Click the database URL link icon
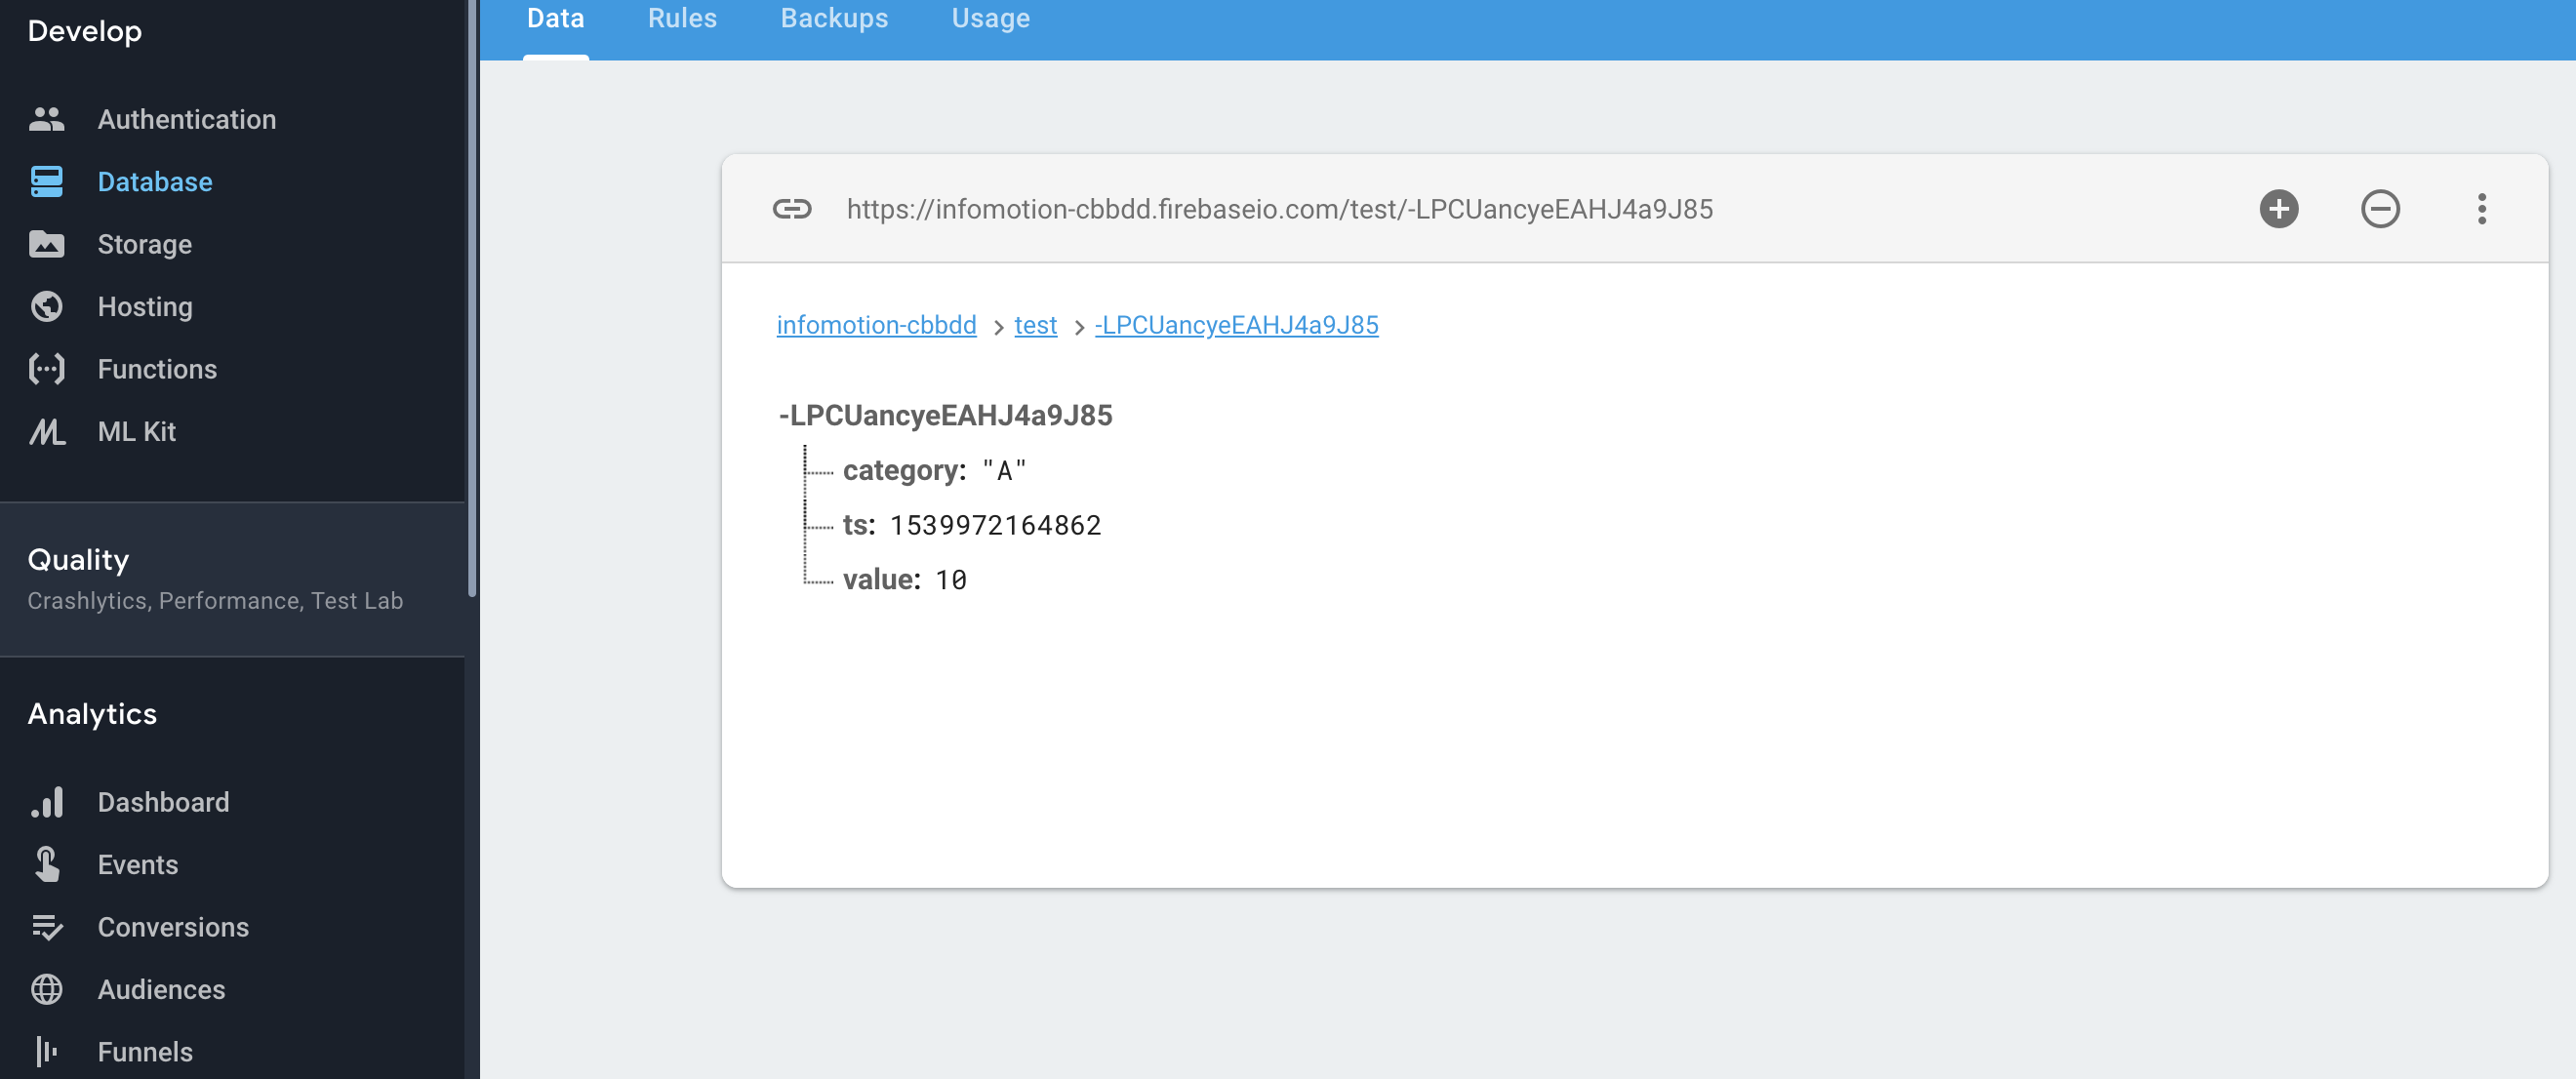The width and height of the screenshot is (2576, 1079). (793, 208)
